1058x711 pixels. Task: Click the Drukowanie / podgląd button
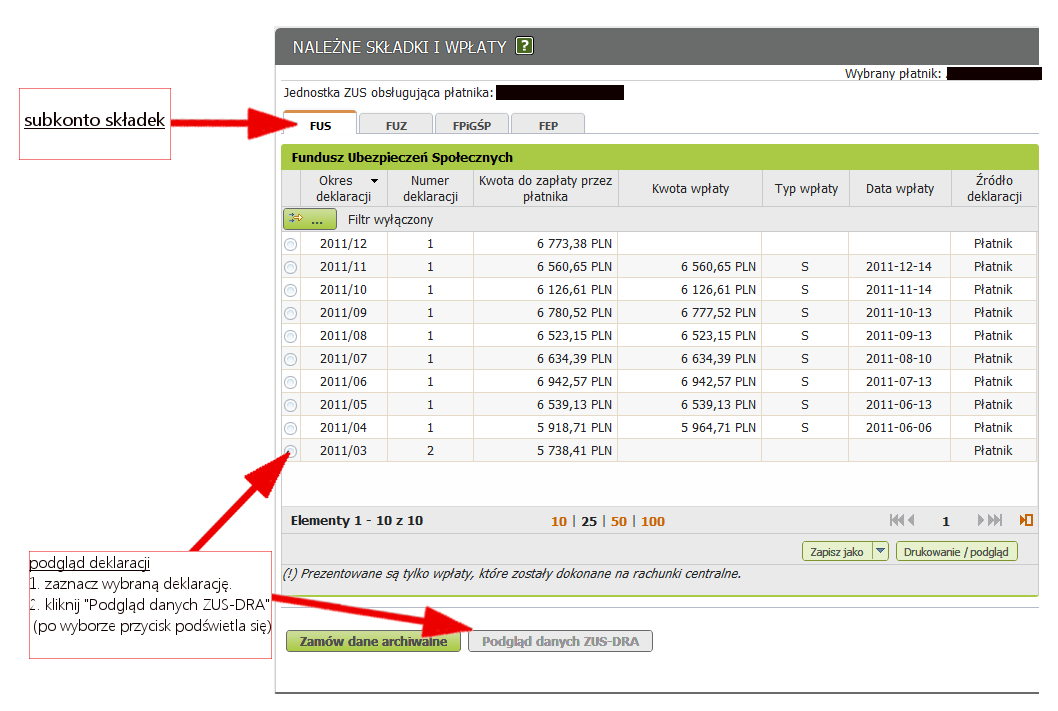(956, 551)
